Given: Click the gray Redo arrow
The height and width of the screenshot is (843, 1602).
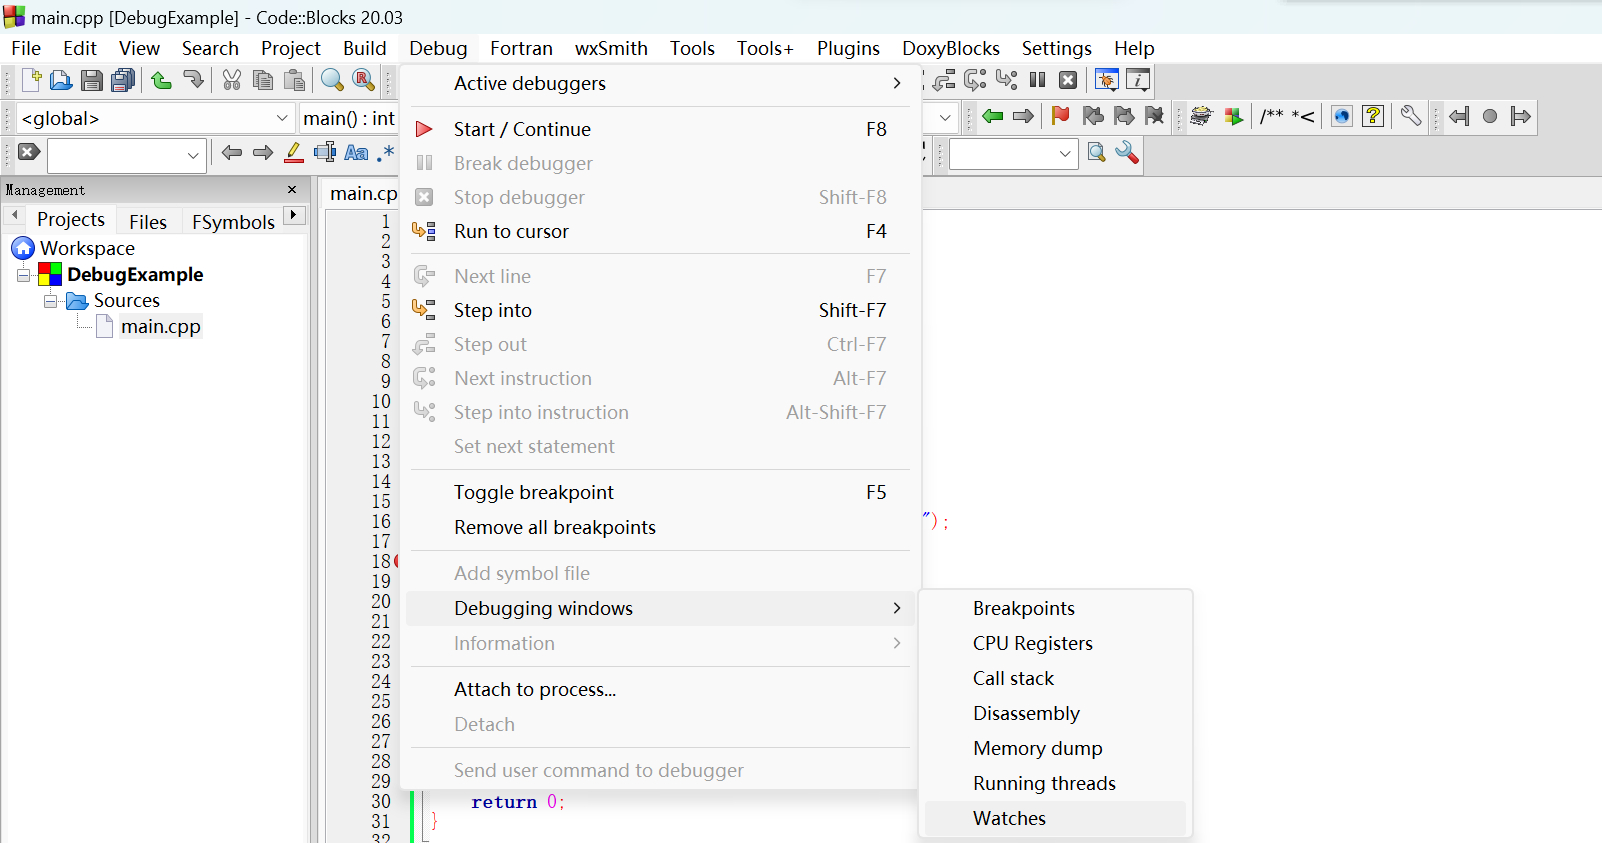Looking at the screenshot, I should click(x=193, y=80).
